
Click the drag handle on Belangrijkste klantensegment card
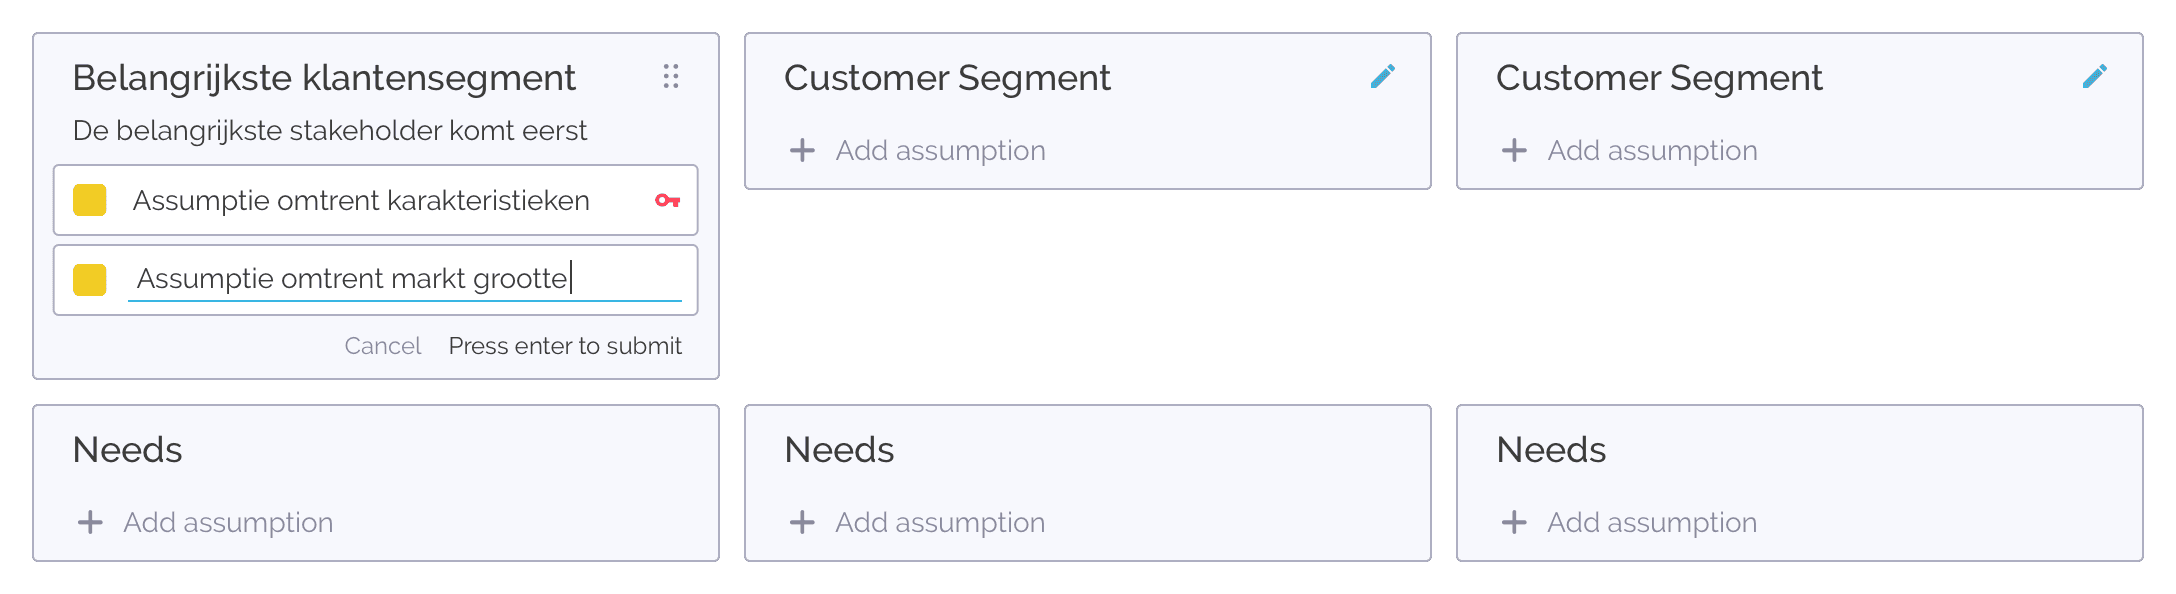pos(671,77)
